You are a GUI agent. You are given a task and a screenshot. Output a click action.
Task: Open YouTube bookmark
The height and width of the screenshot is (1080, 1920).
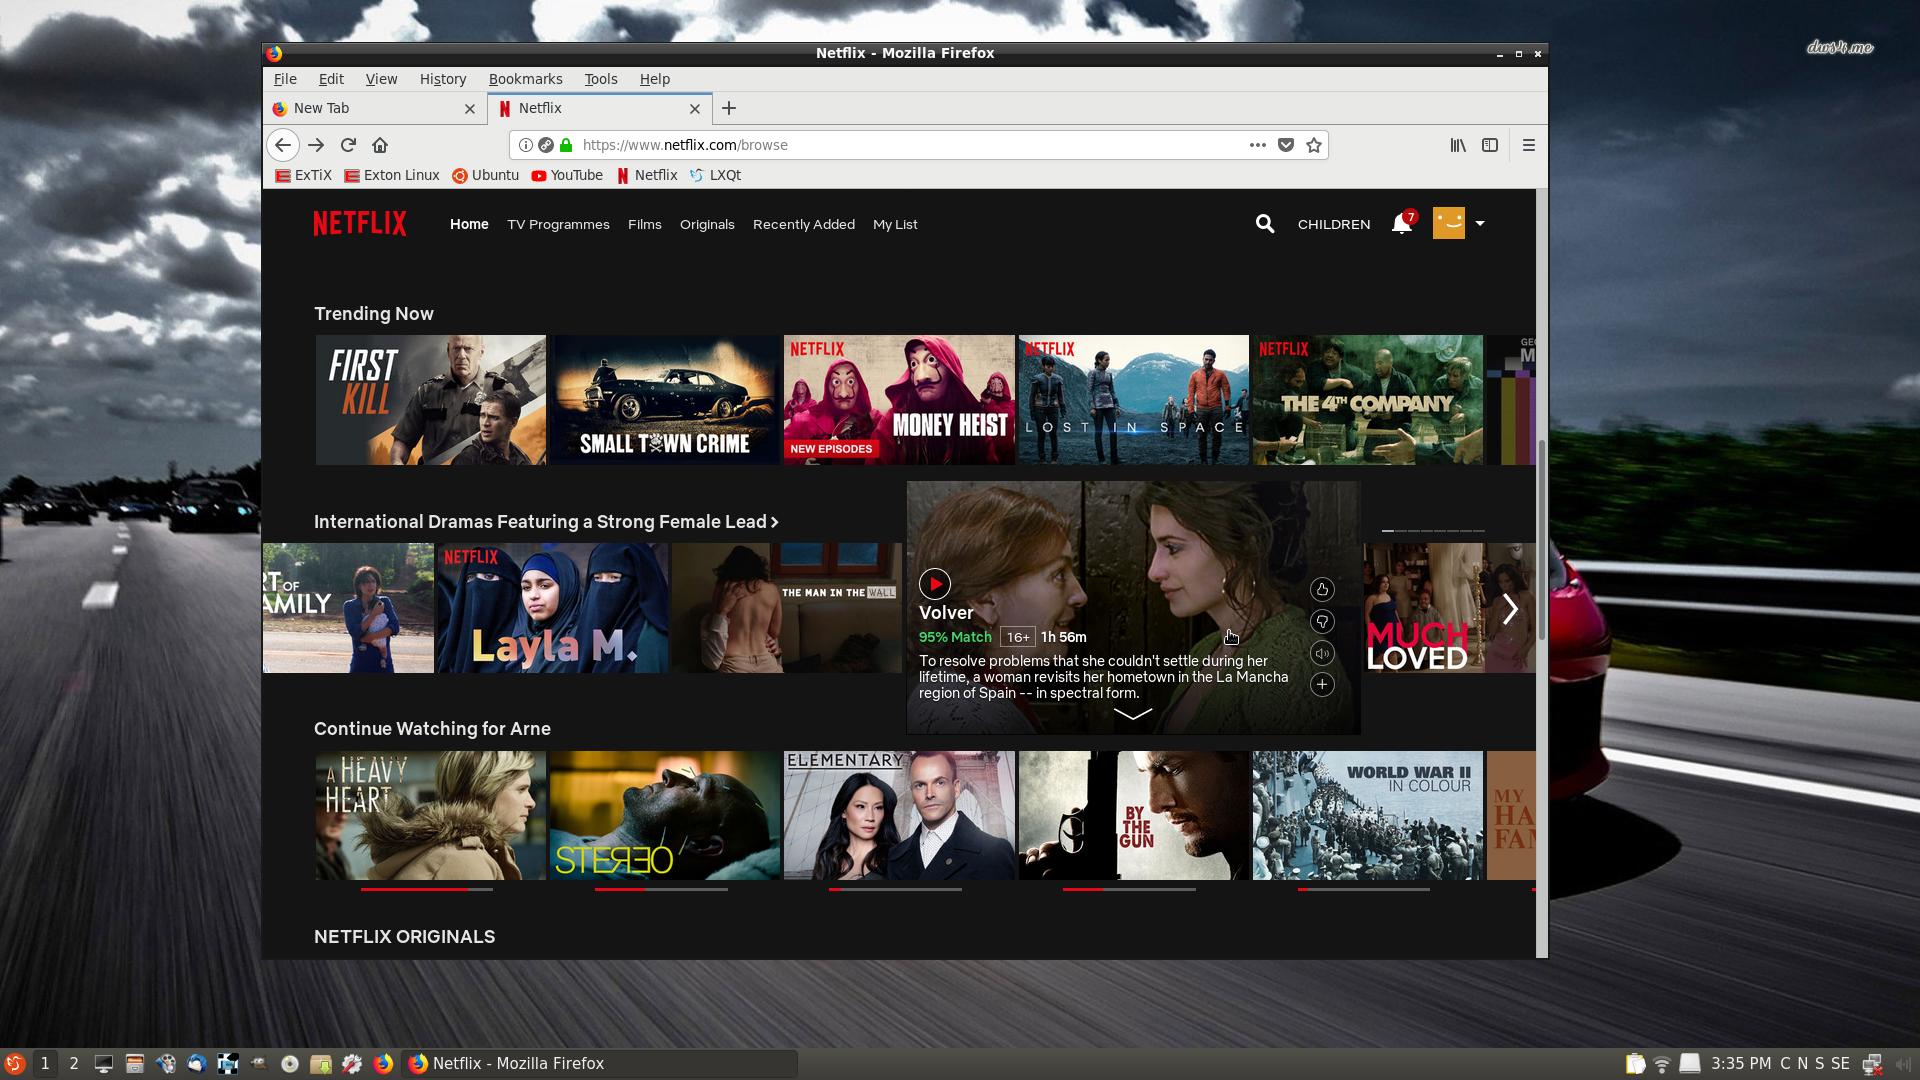coord(567,175)
